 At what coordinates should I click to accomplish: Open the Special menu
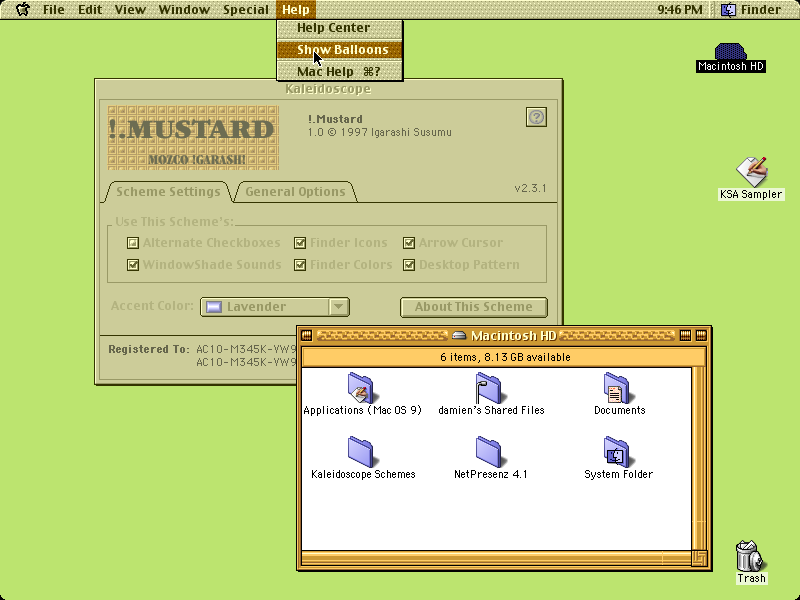pos(245,10)
